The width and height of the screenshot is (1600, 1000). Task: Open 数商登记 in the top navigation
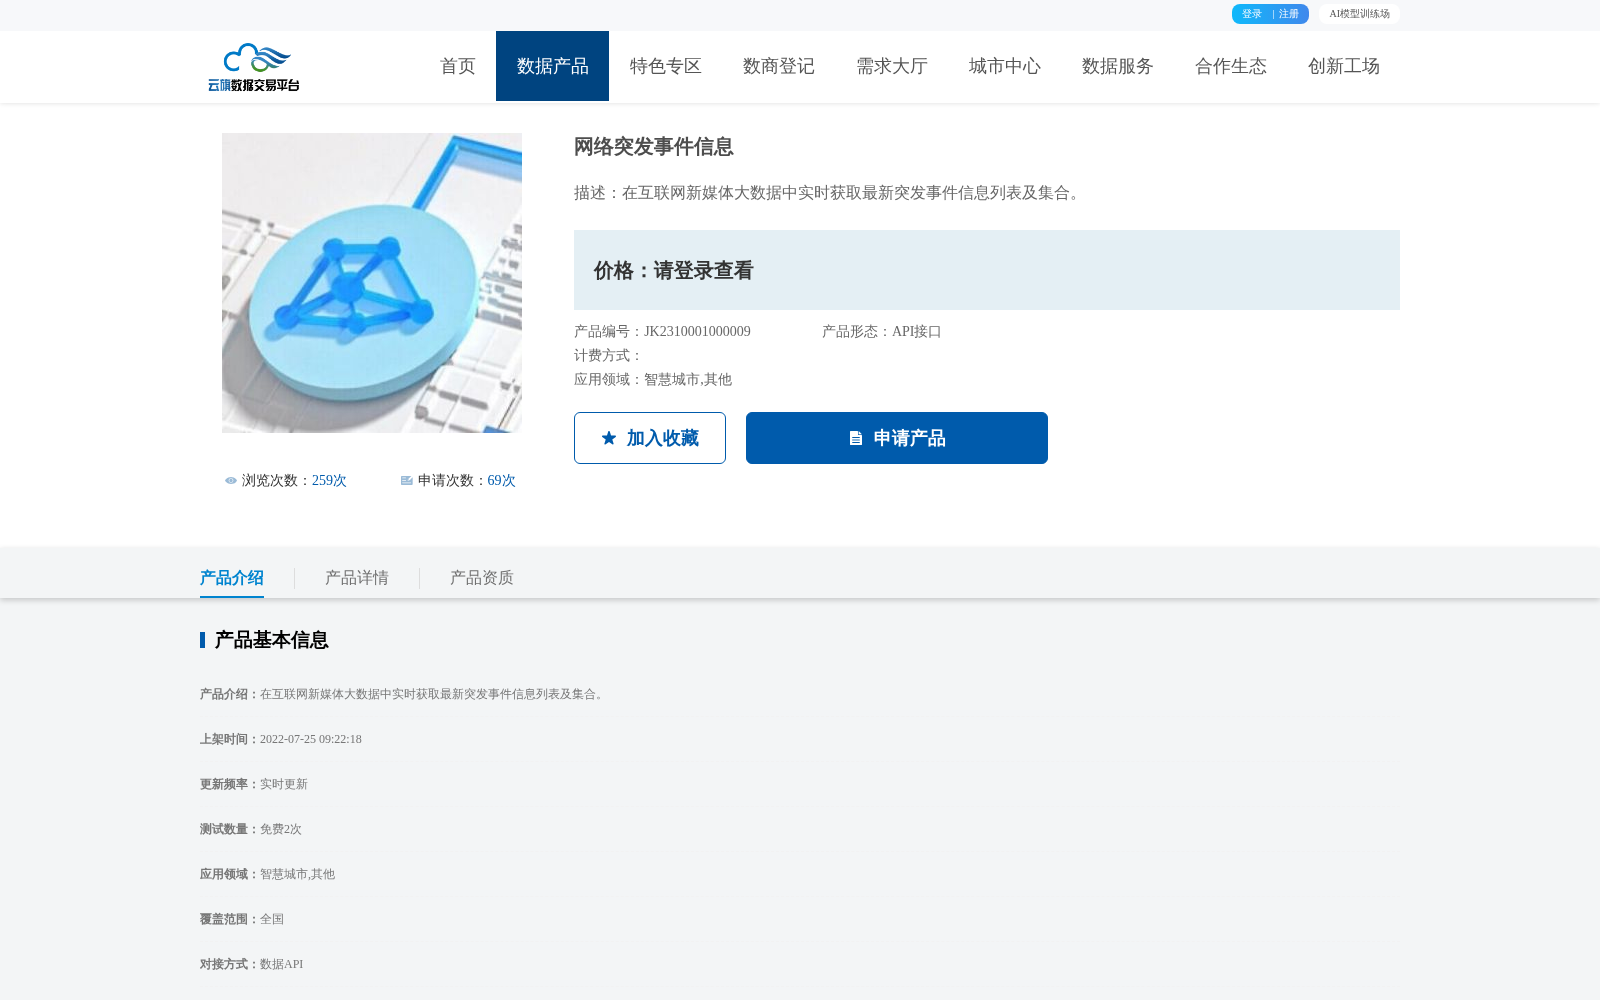[x=778, y=66]
